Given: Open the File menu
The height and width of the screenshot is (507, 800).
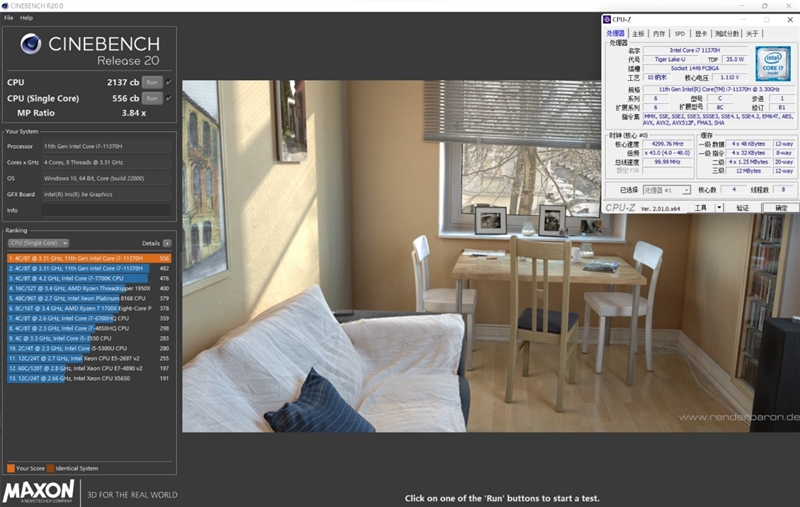Looking at the screenshot, I should click(x=9, y=18).
